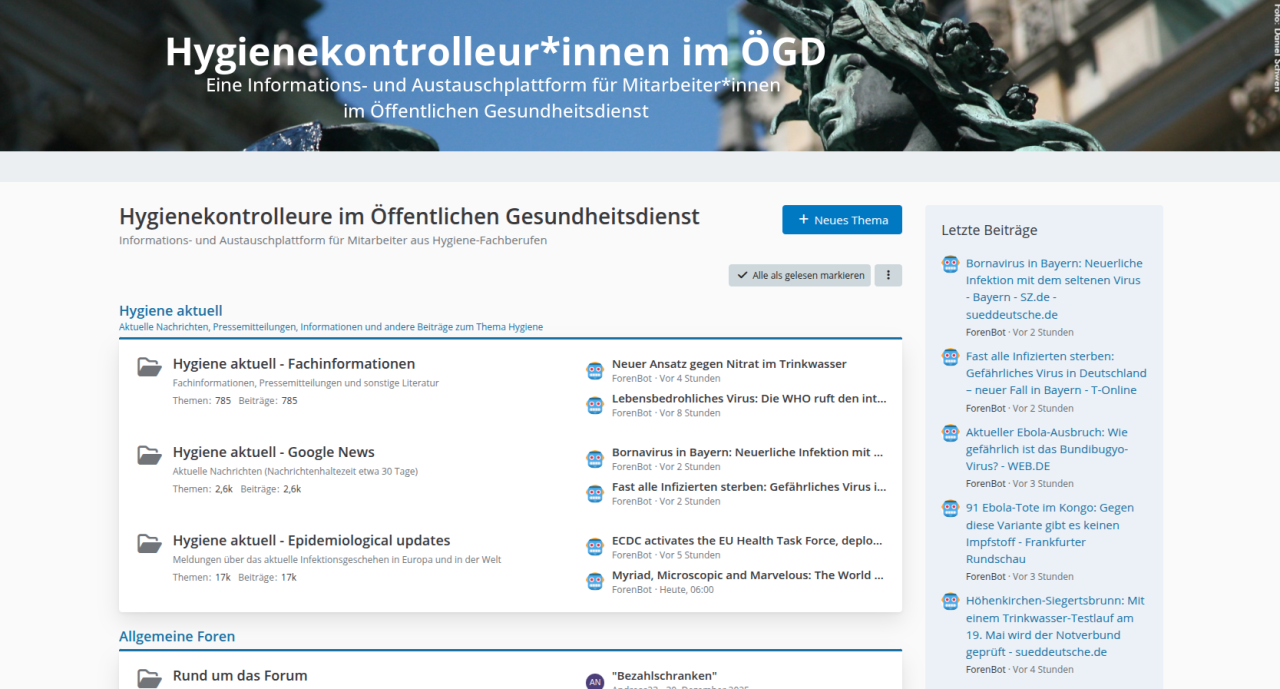Click Alle als gelesen markieren button
Viewport: 1280px width, 689px height.
[799, 275]
